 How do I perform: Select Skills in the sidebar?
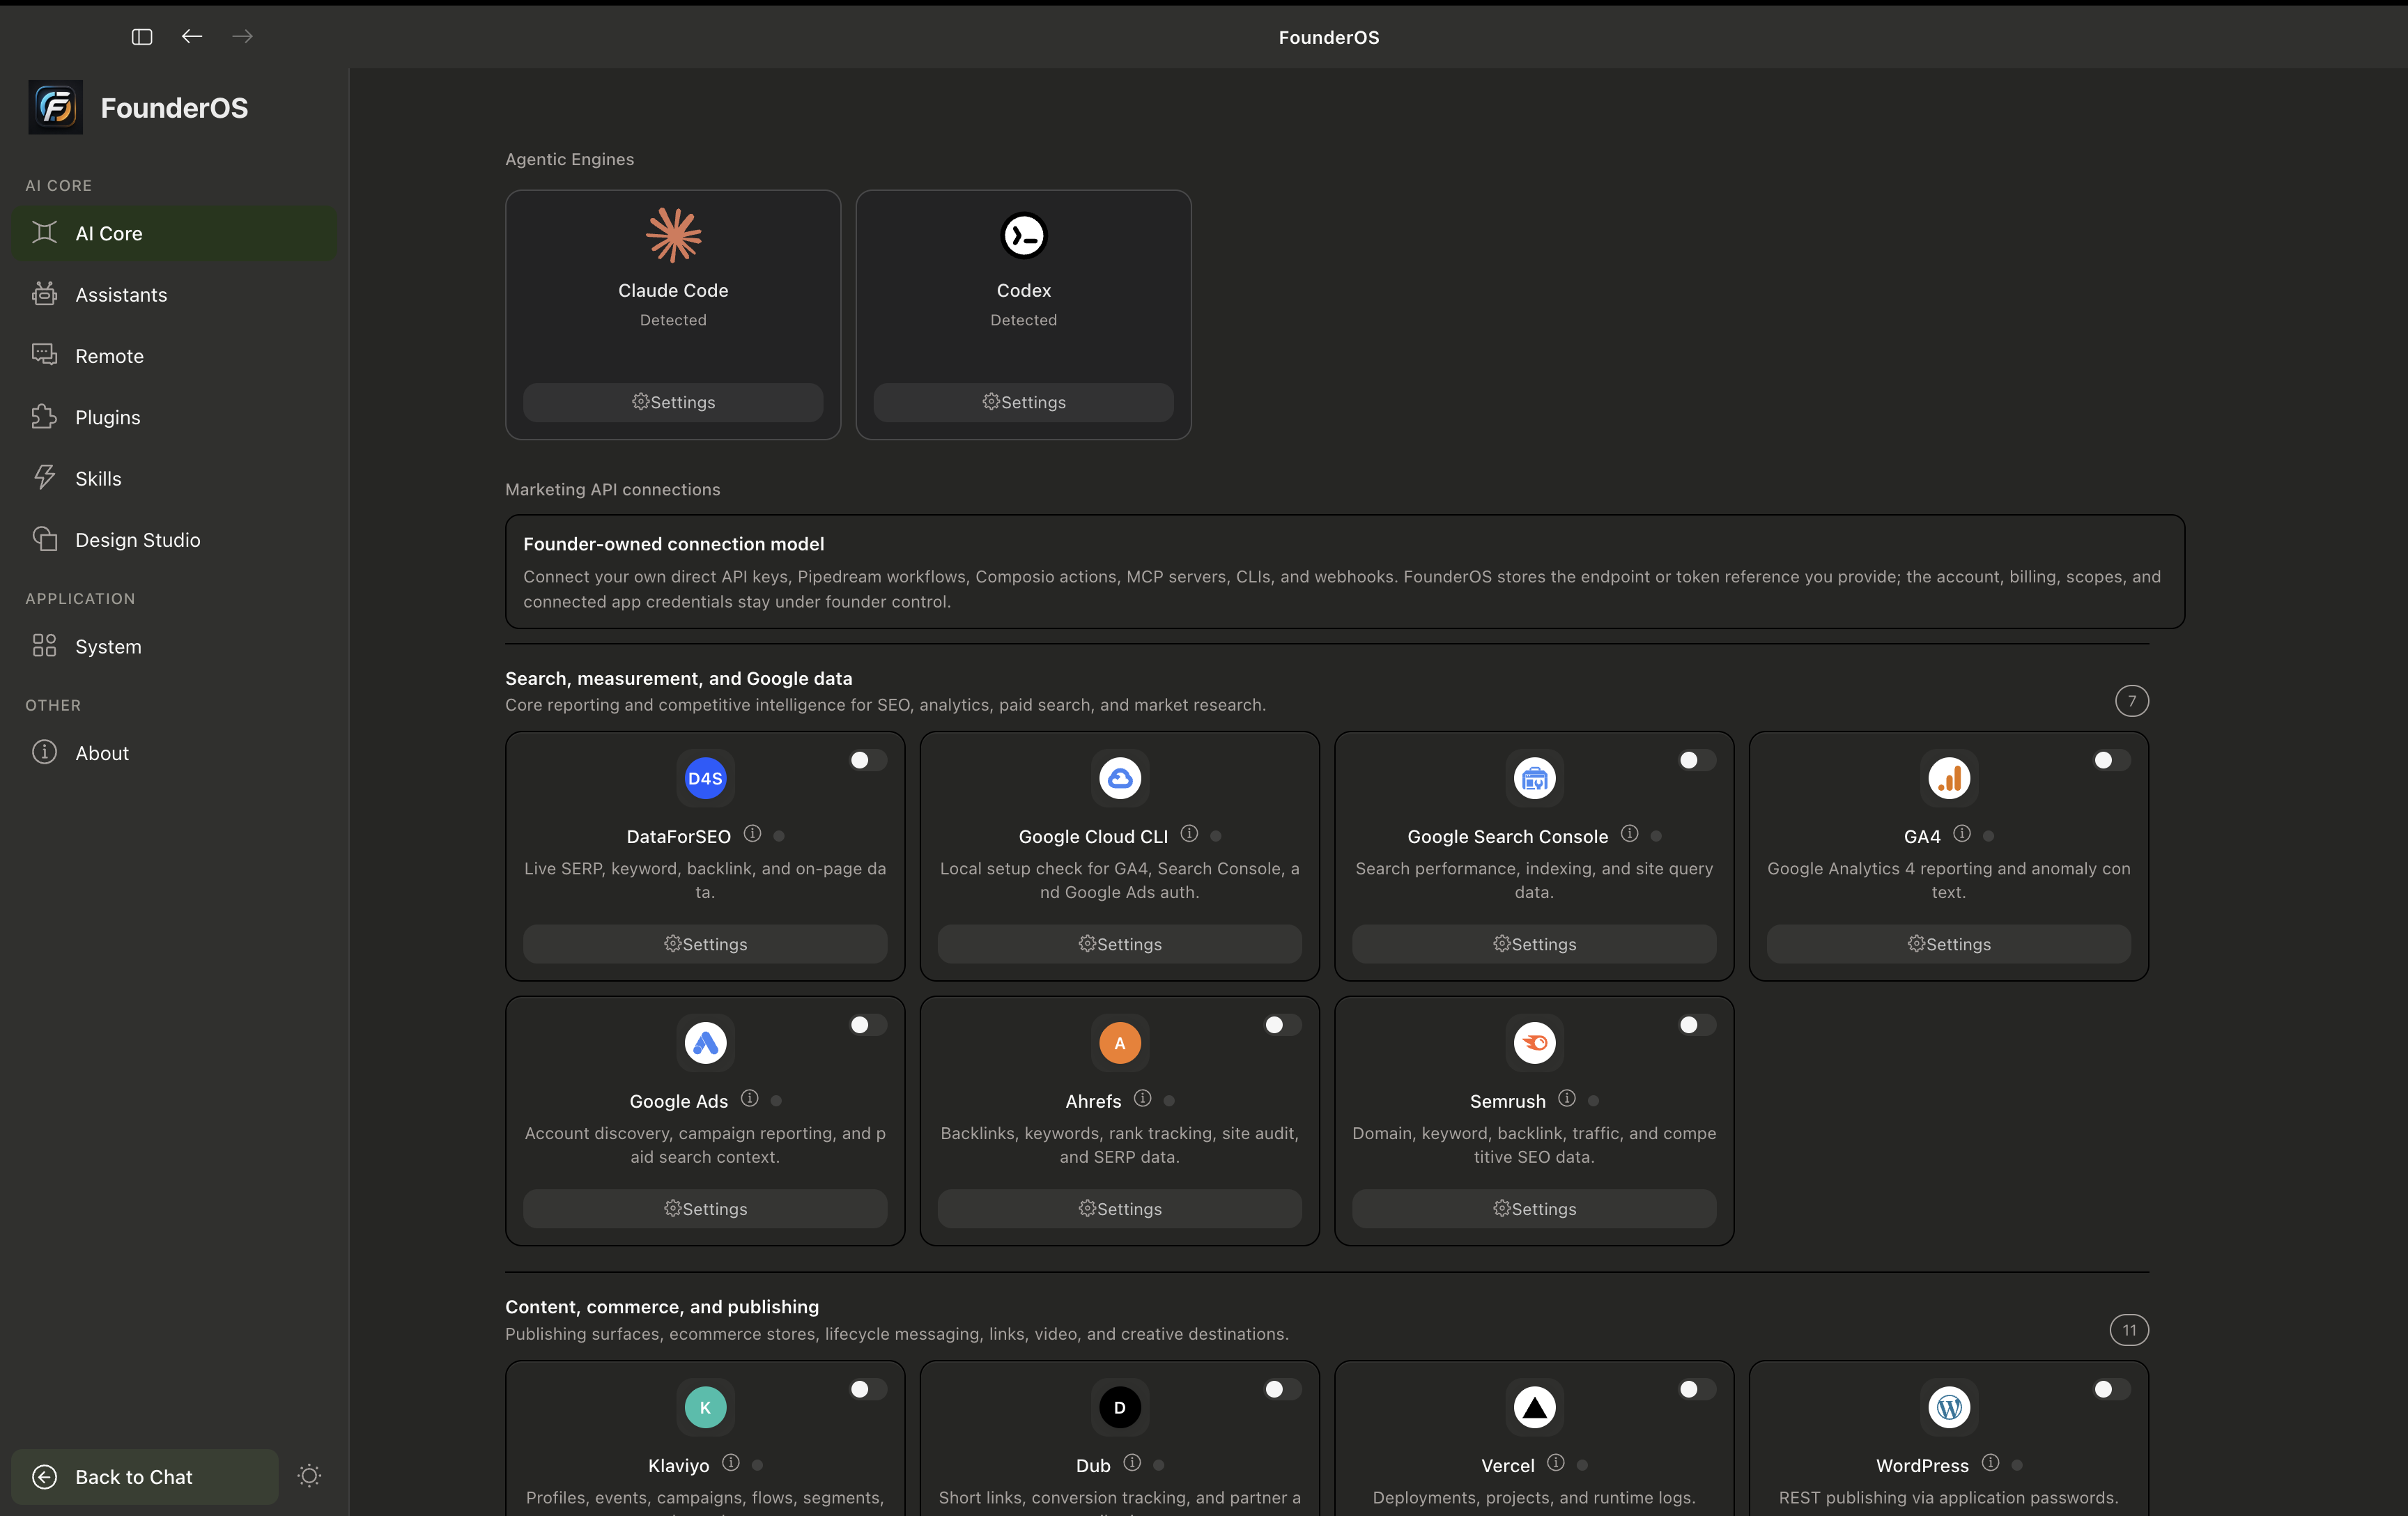pos(174,478)
